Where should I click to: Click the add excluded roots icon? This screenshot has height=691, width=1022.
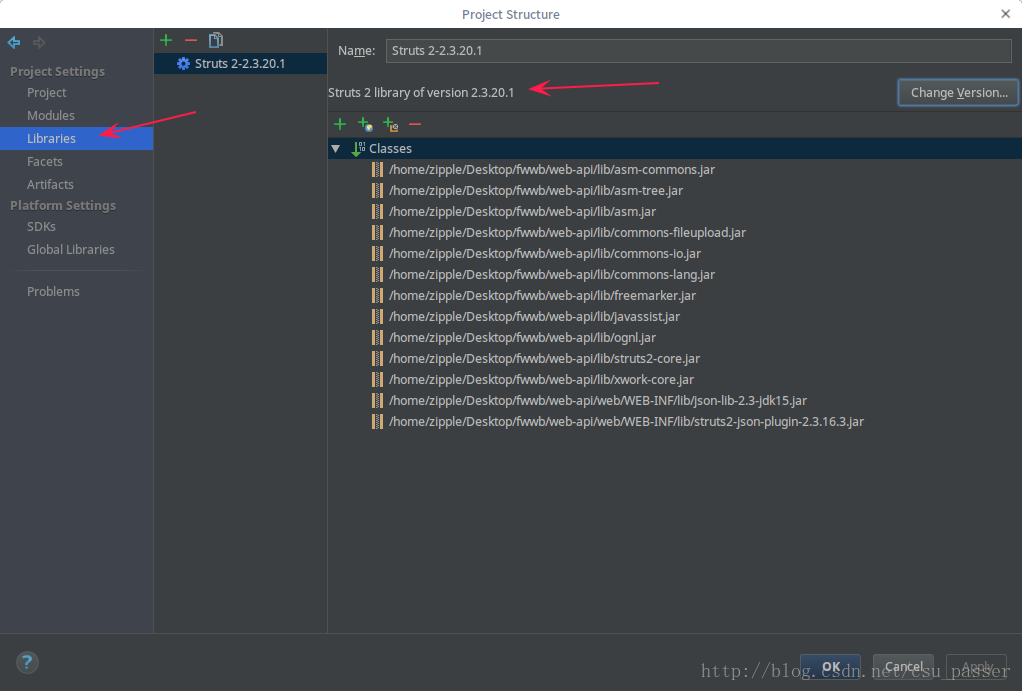[x=390, y=124]
